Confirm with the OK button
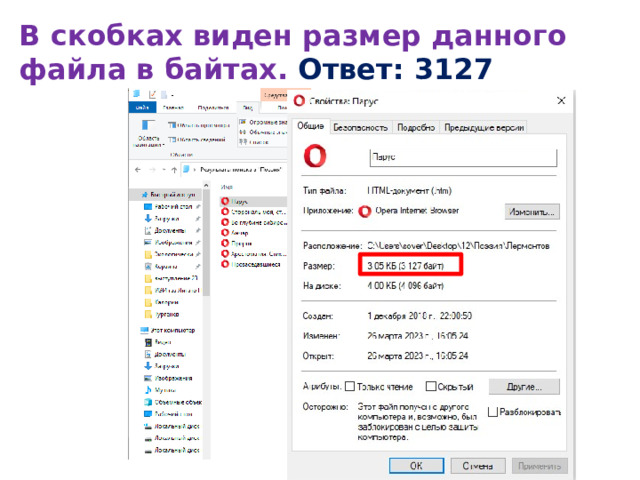Viewport: 640px width, 480px height. pos(416,465)
